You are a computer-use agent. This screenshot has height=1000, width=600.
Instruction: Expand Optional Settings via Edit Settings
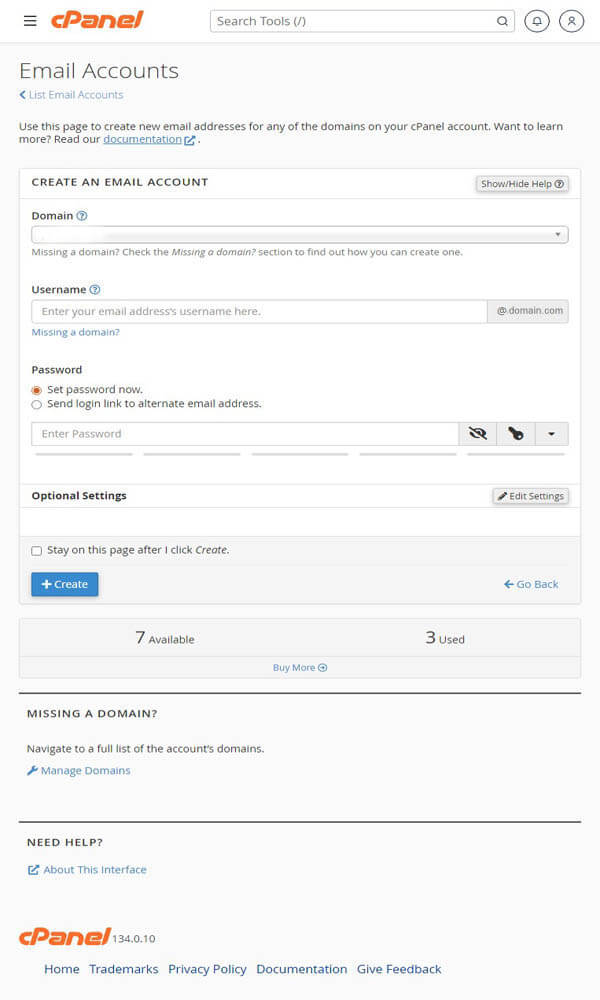point(530,496)
